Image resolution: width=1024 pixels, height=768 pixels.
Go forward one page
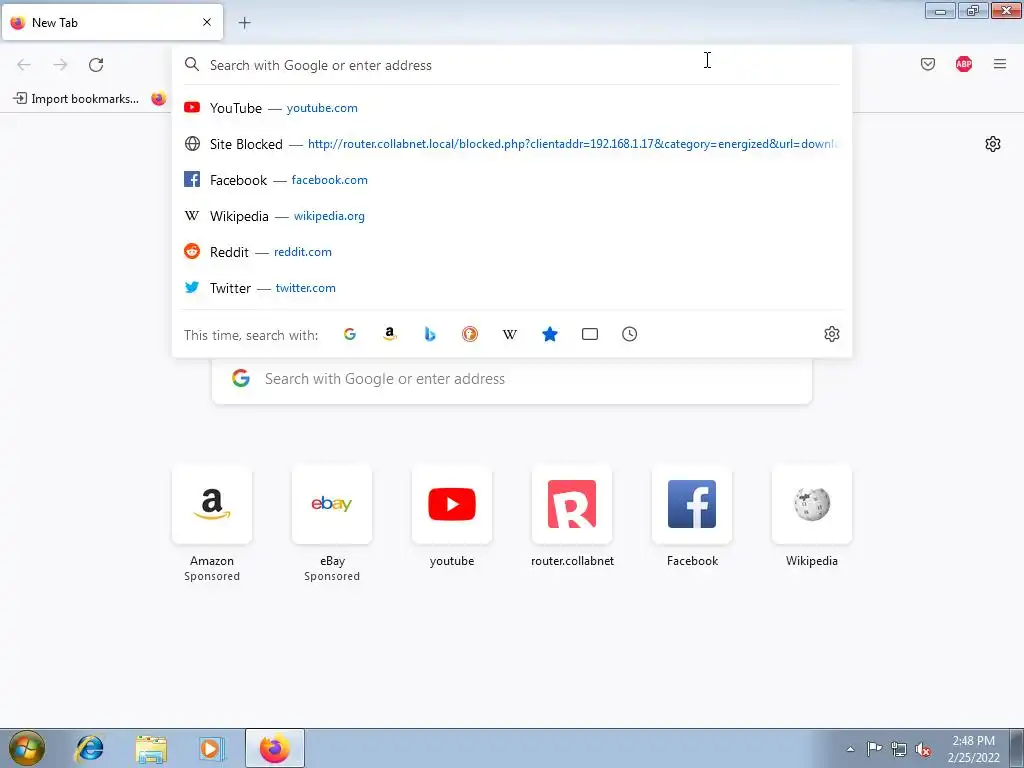point(60,64)
